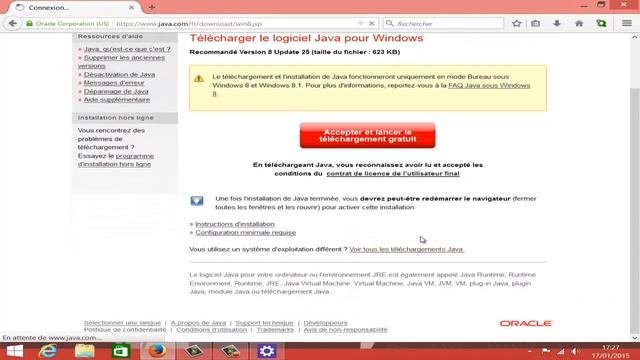Viewport: 640px width, 360px height.
Task: Open programme d'installation hors ligne link
Action: click(116, 160)
